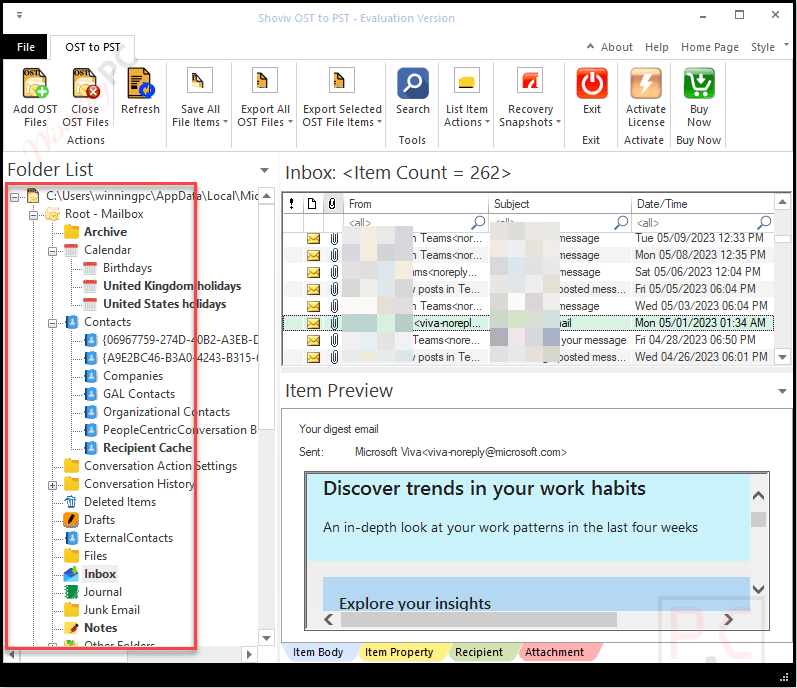This screenshot has height=688, width=797.
Task: Open the Files folder
Action: pos(95,556)
